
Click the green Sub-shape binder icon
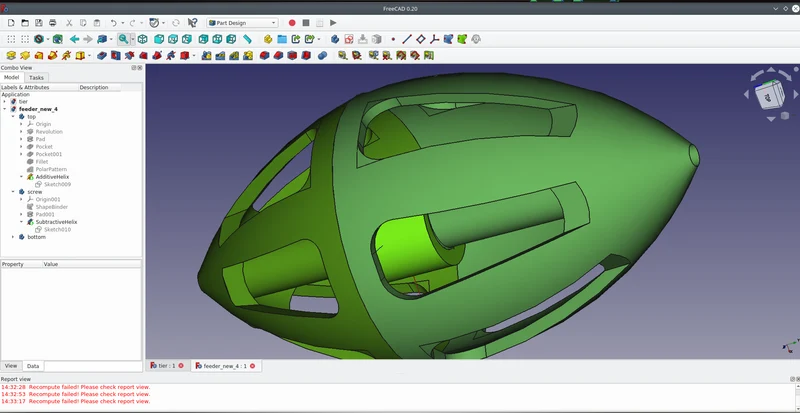(462, 39)
